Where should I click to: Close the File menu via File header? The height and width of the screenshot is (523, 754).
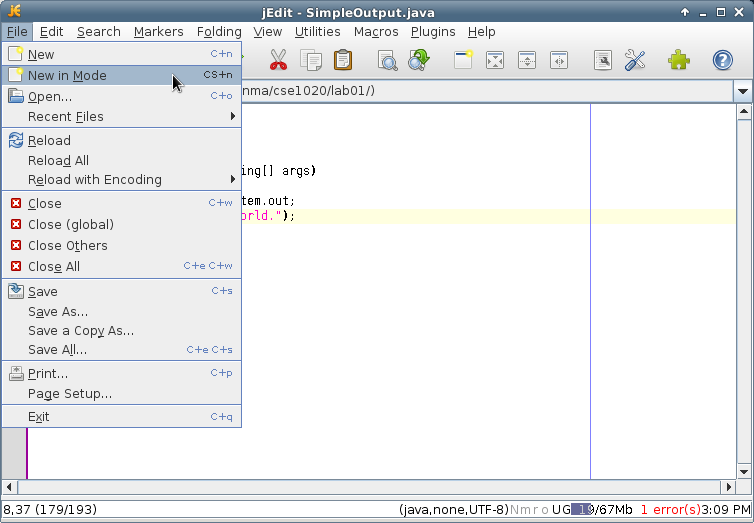[17, 32]
